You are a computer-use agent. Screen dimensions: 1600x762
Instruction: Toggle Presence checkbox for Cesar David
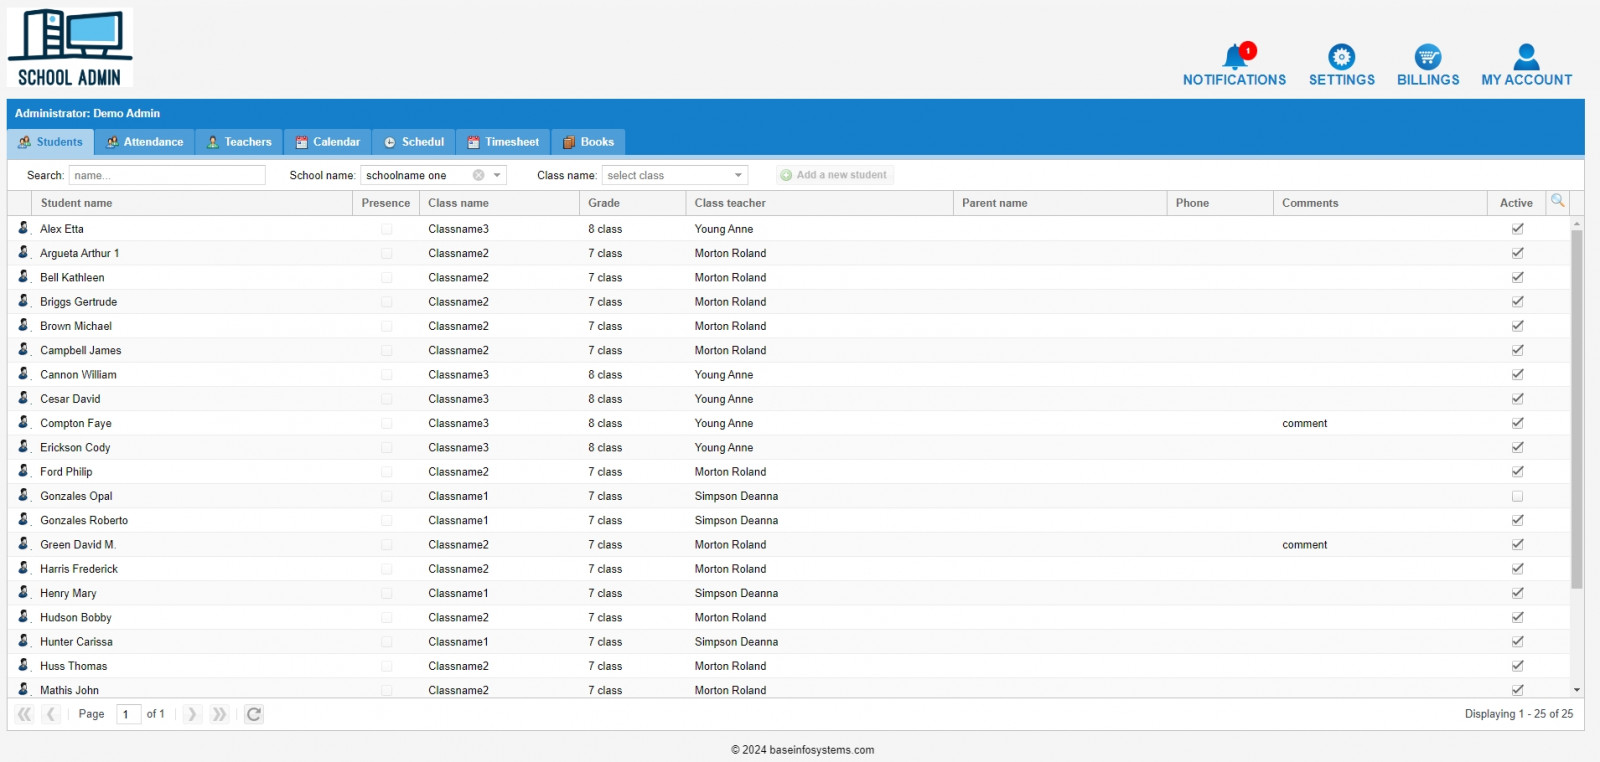(386, 399)
